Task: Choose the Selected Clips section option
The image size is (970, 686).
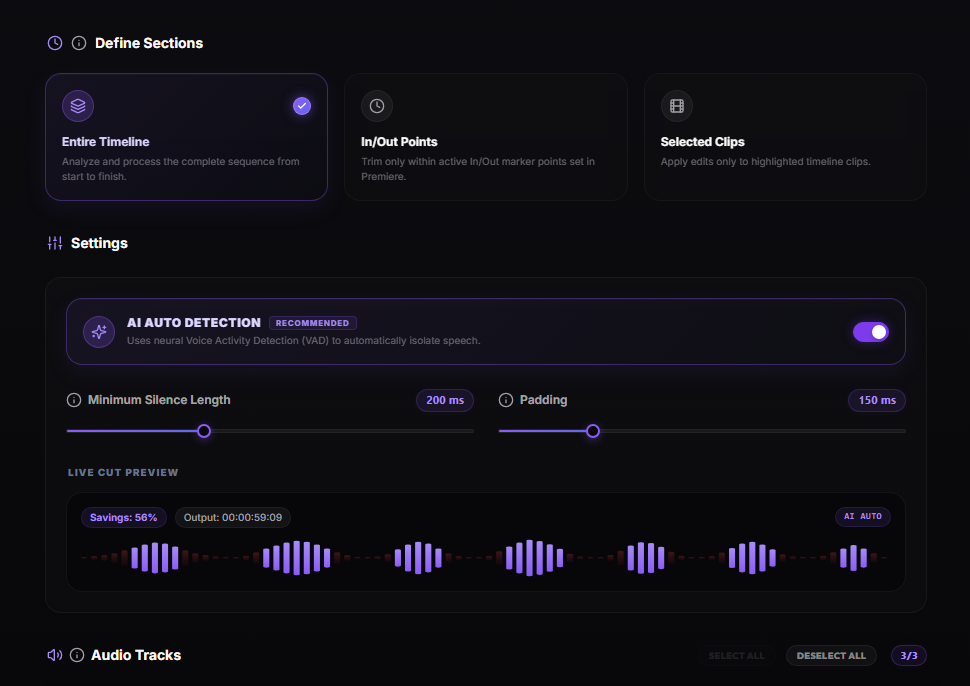Action: click(x=785, y=137)
